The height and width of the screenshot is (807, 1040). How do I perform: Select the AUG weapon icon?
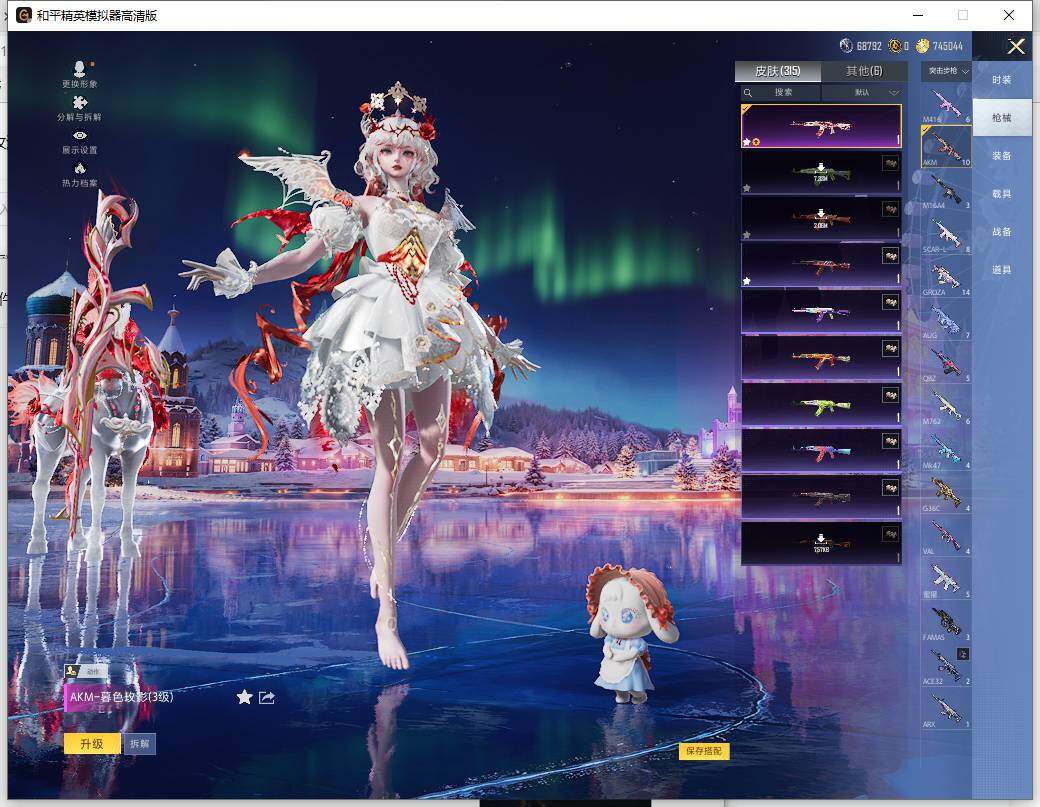[x=946, y=320]
